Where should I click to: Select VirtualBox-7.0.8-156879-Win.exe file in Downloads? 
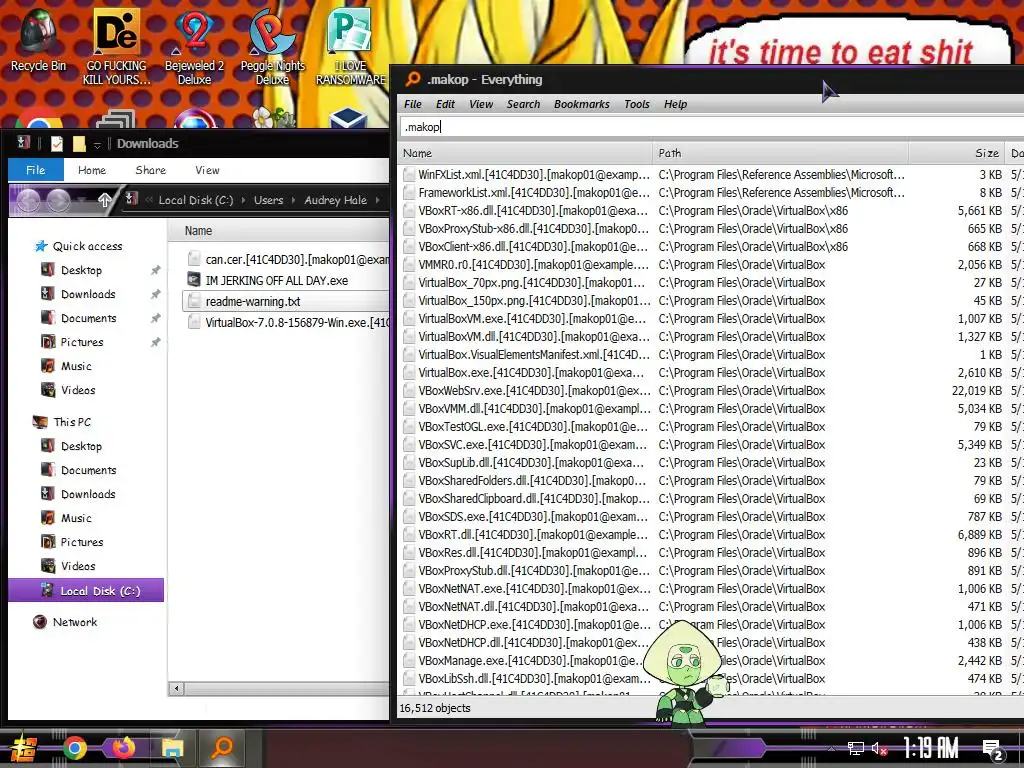point(286,322)
